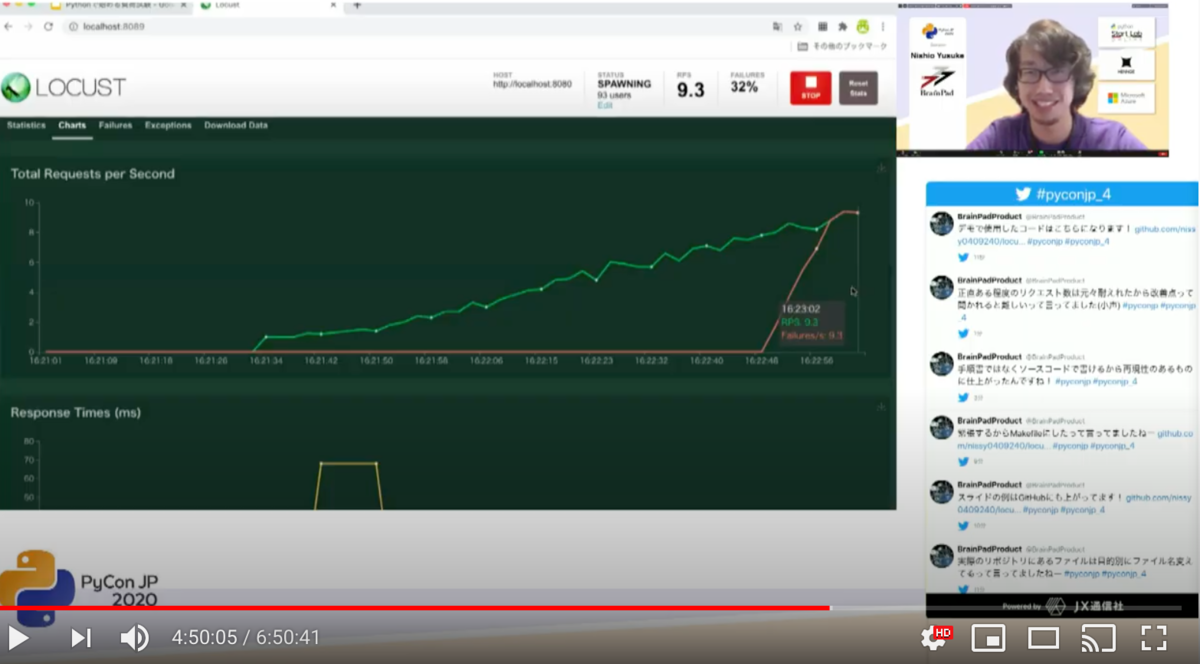Go back in the browser
This screenshot has height=664, width=1200.
[x=10, y=26]
